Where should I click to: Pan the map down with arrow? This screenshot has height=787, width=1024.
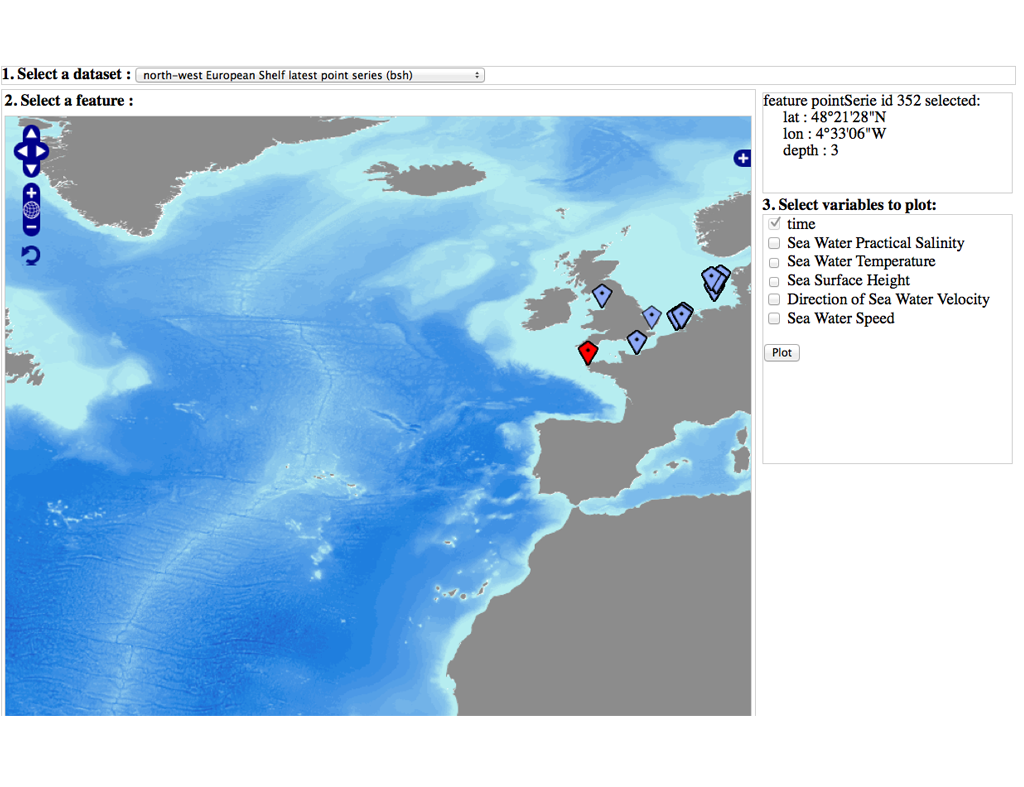click(x=31, y=169)
